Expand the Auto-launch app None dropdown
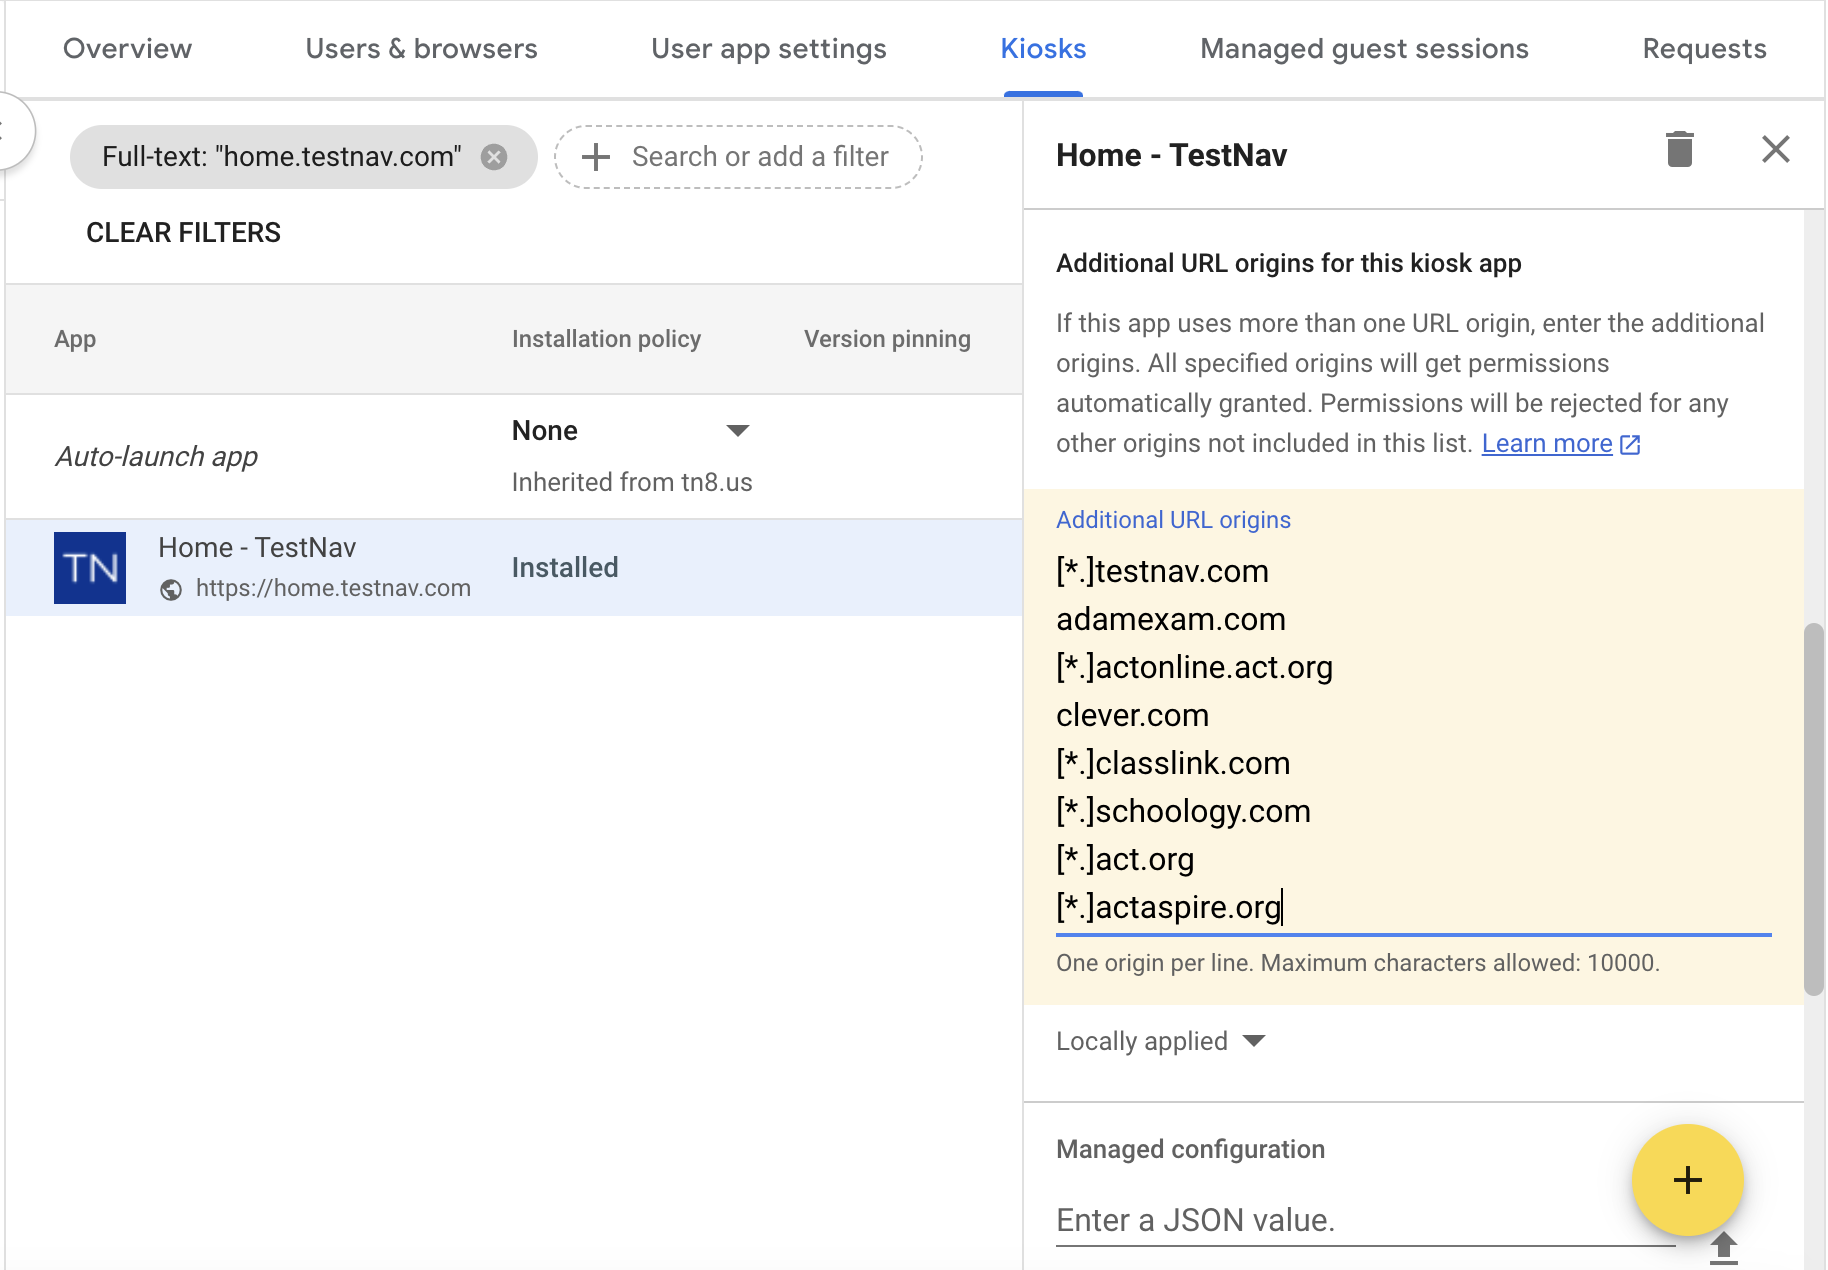Image resolution: width=1828 pixels, height=1270 pixels. click(x=737, y=431)
